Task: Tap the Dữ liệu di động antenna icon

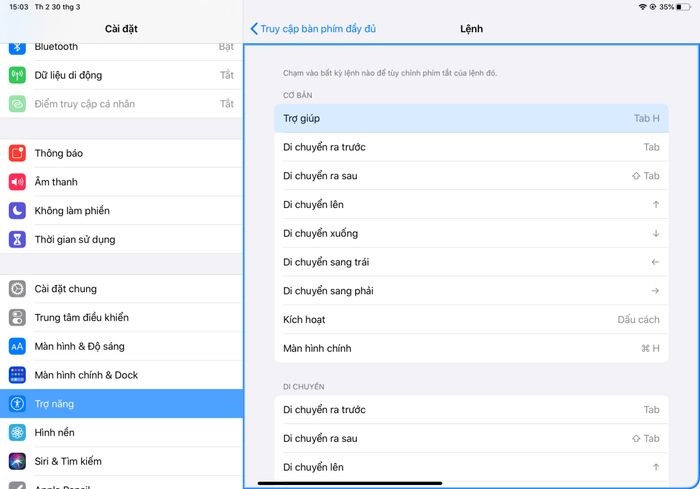Action: tap(17, 75)
